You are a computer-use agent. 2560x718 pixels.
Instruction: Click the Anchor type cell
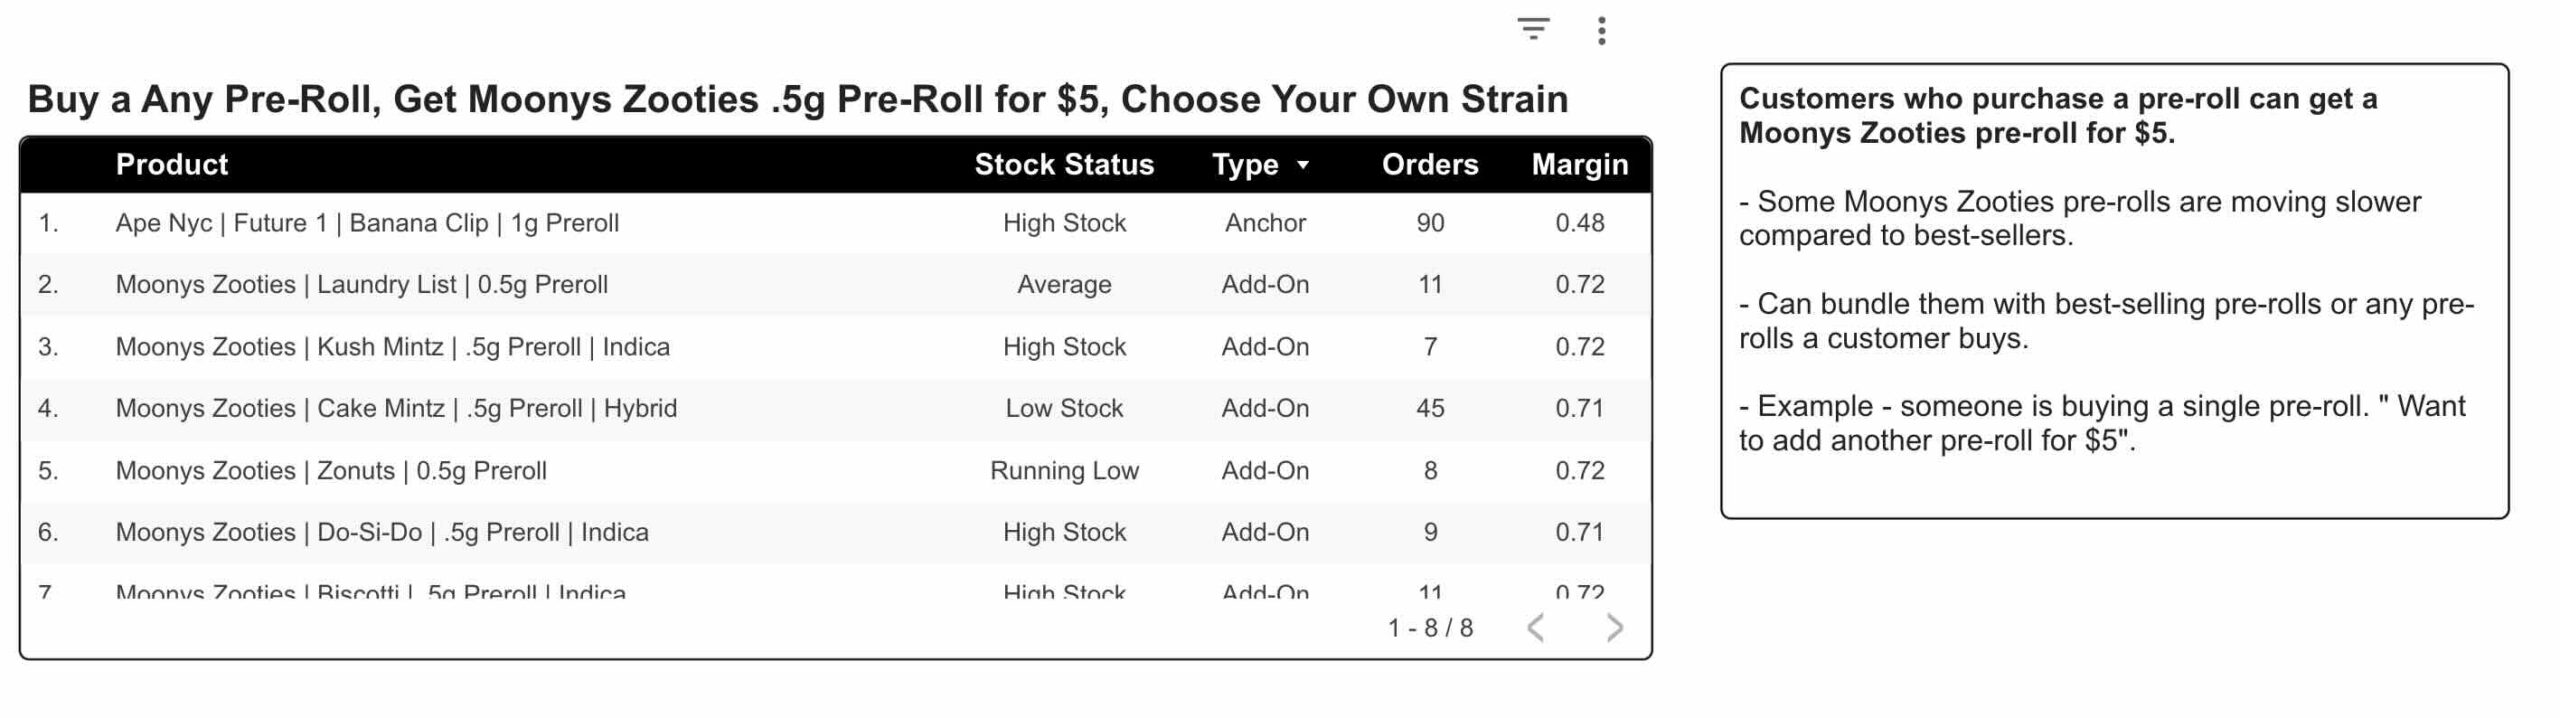(1265, 223)
